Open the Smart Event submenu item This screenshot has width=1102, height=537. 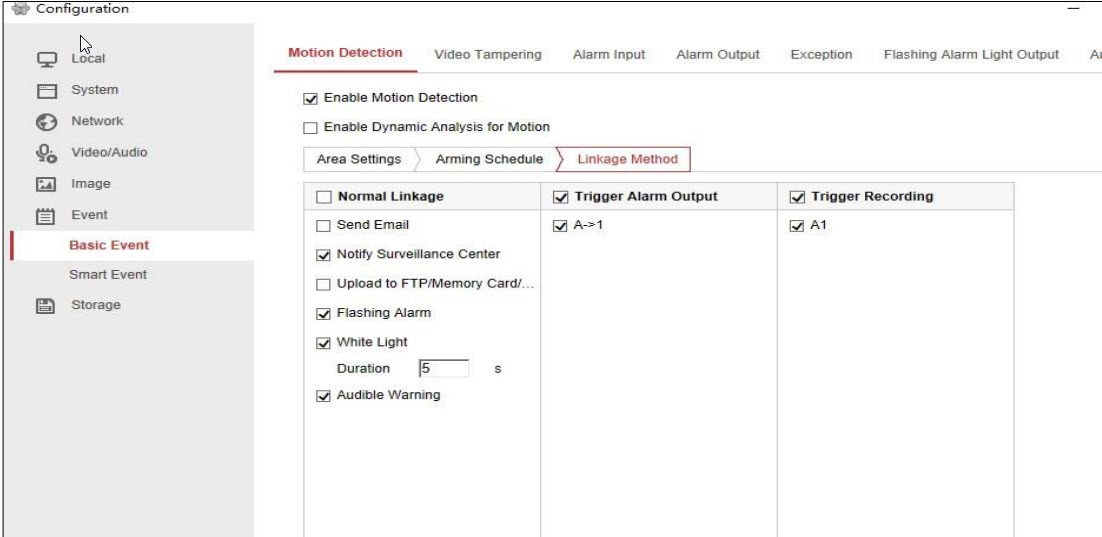point(107,275)
